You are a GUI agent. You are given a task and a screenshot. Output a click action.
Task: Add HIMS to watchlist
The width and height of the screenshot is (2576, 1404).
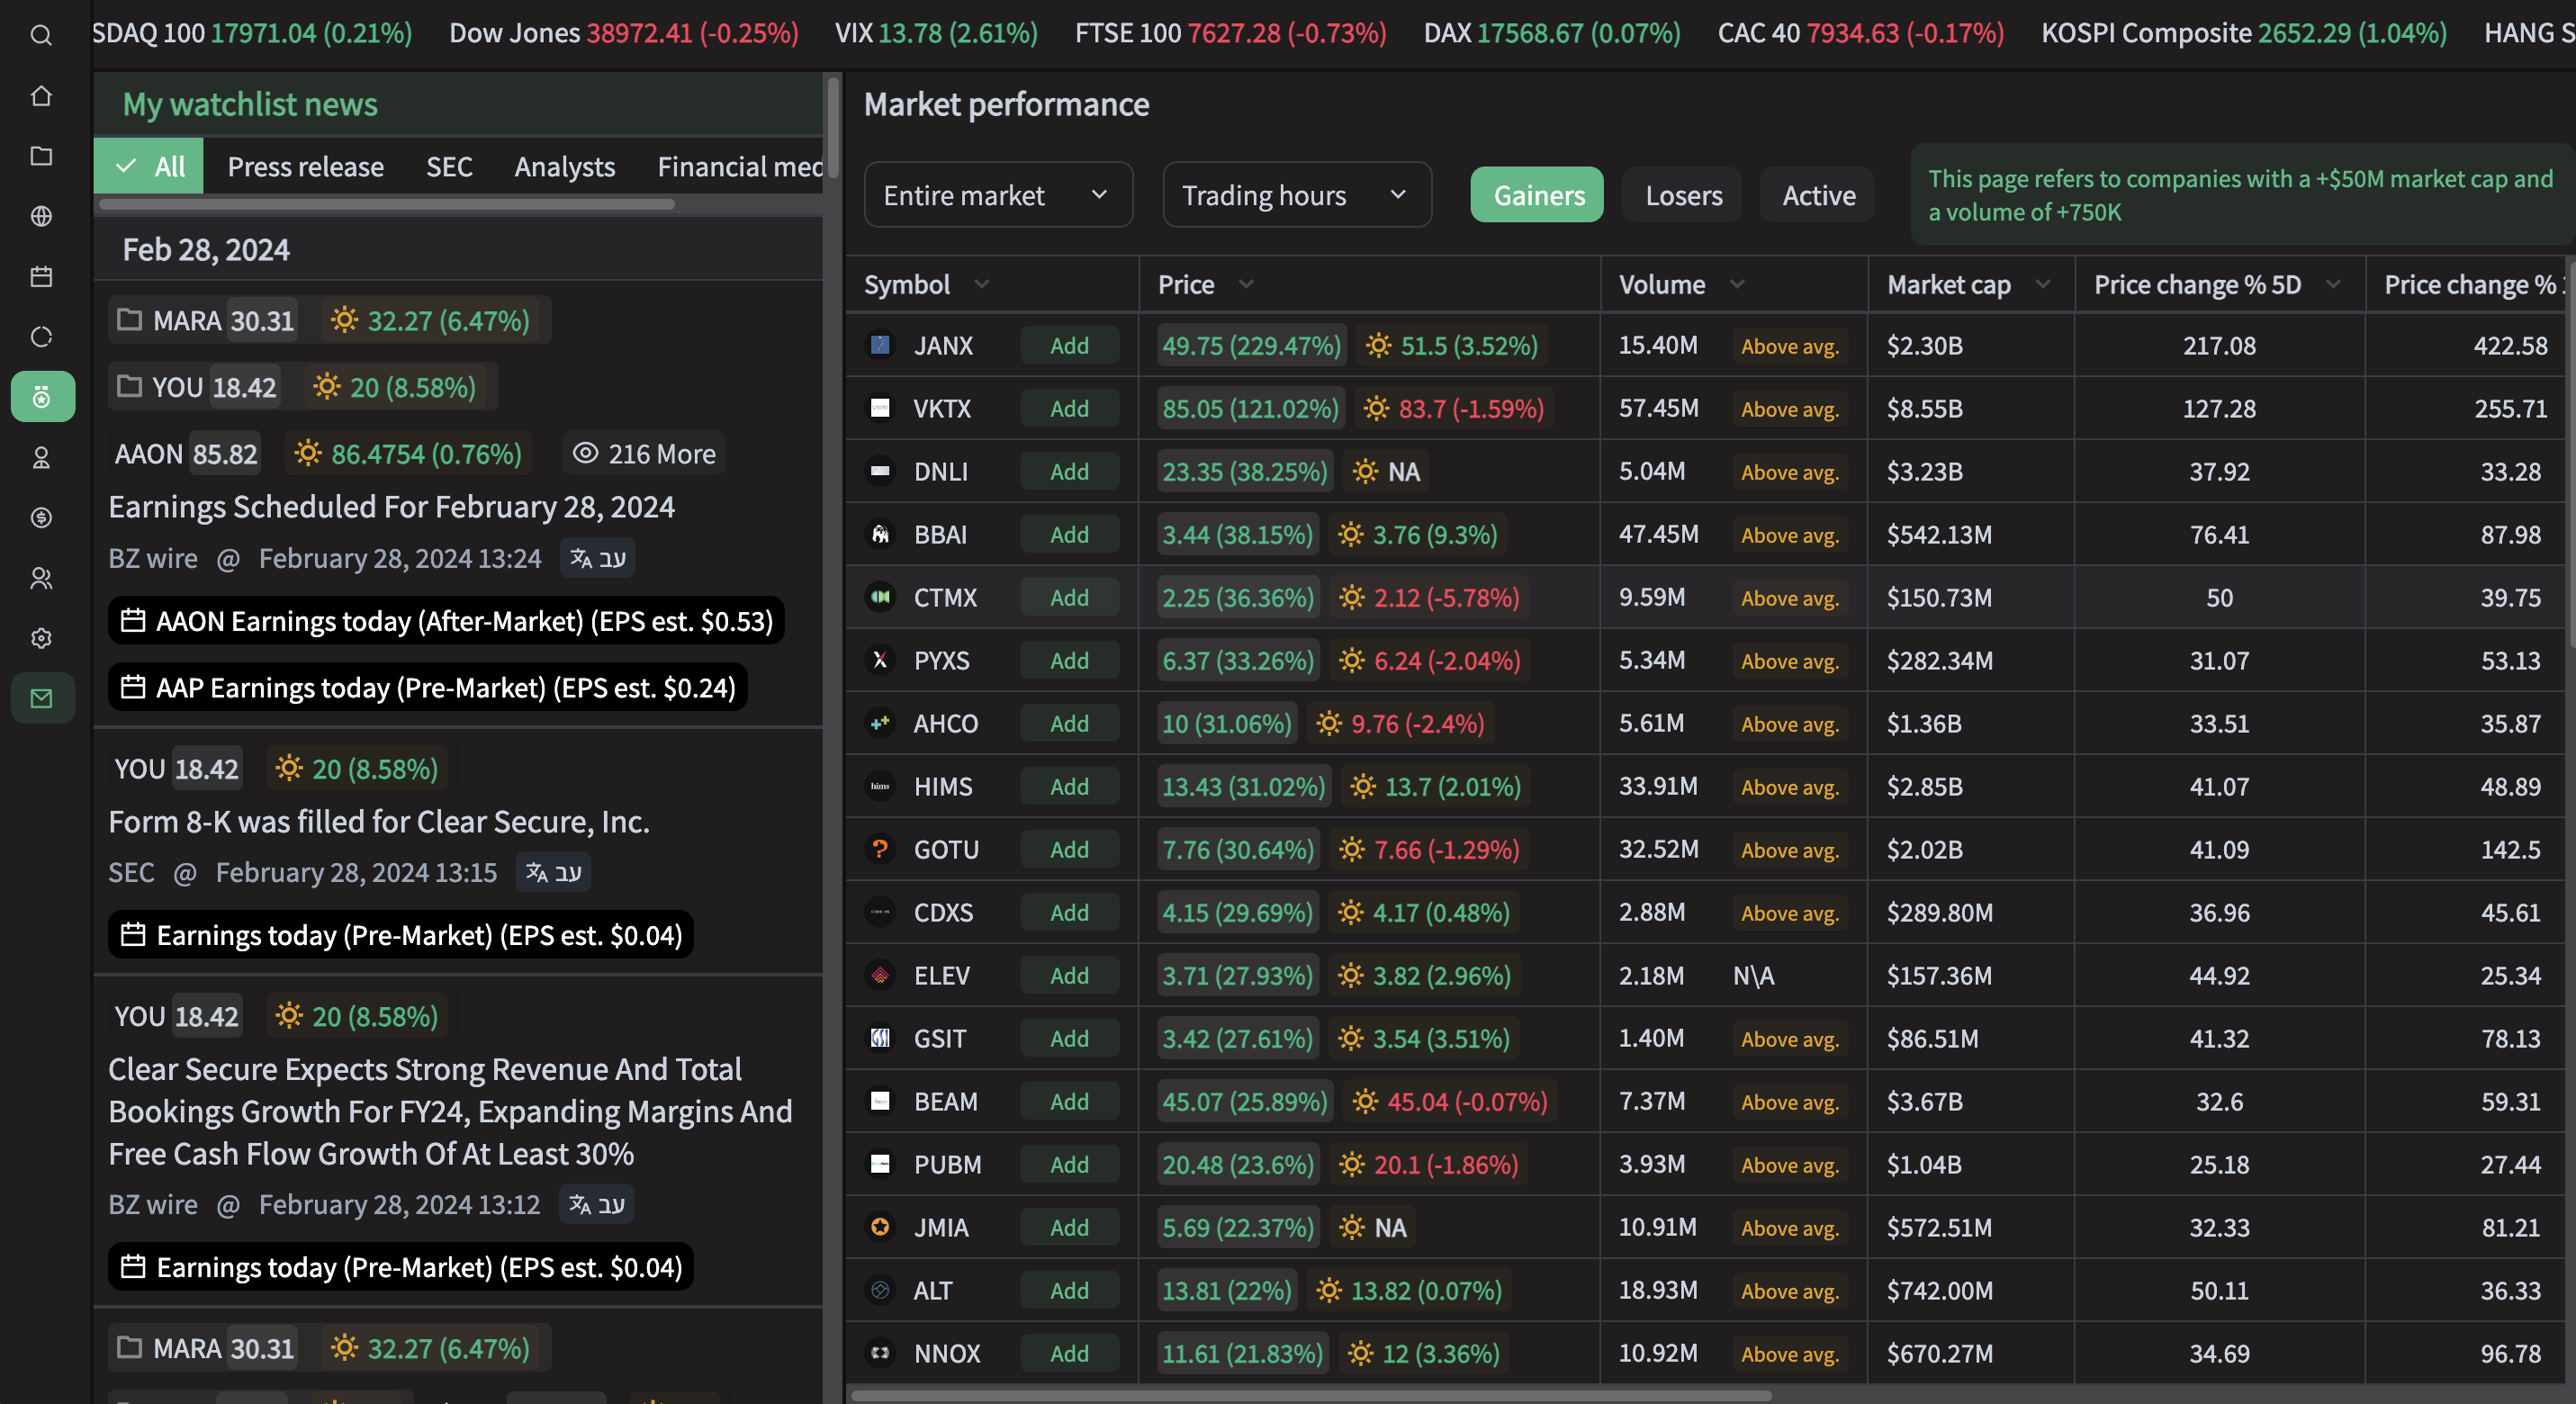click(1069, 787)
